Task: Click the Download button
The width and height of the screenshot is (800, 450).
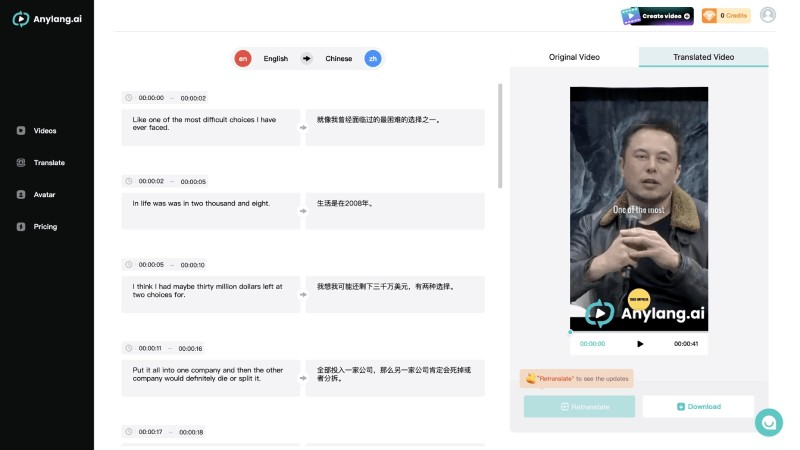Action: click(698, 407)
